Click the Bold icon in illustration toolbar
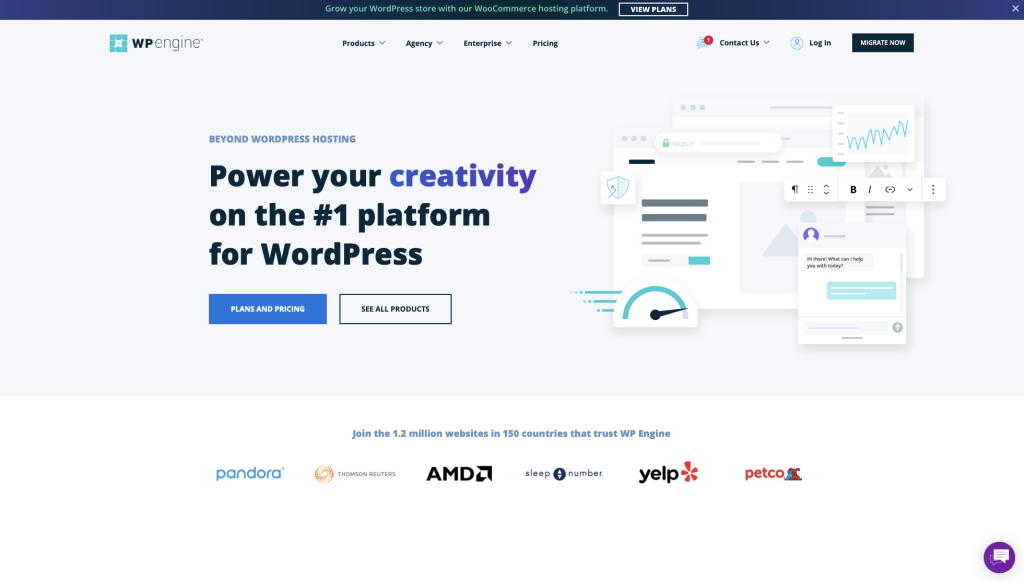Screen dimensions: 1024x581 853,189
